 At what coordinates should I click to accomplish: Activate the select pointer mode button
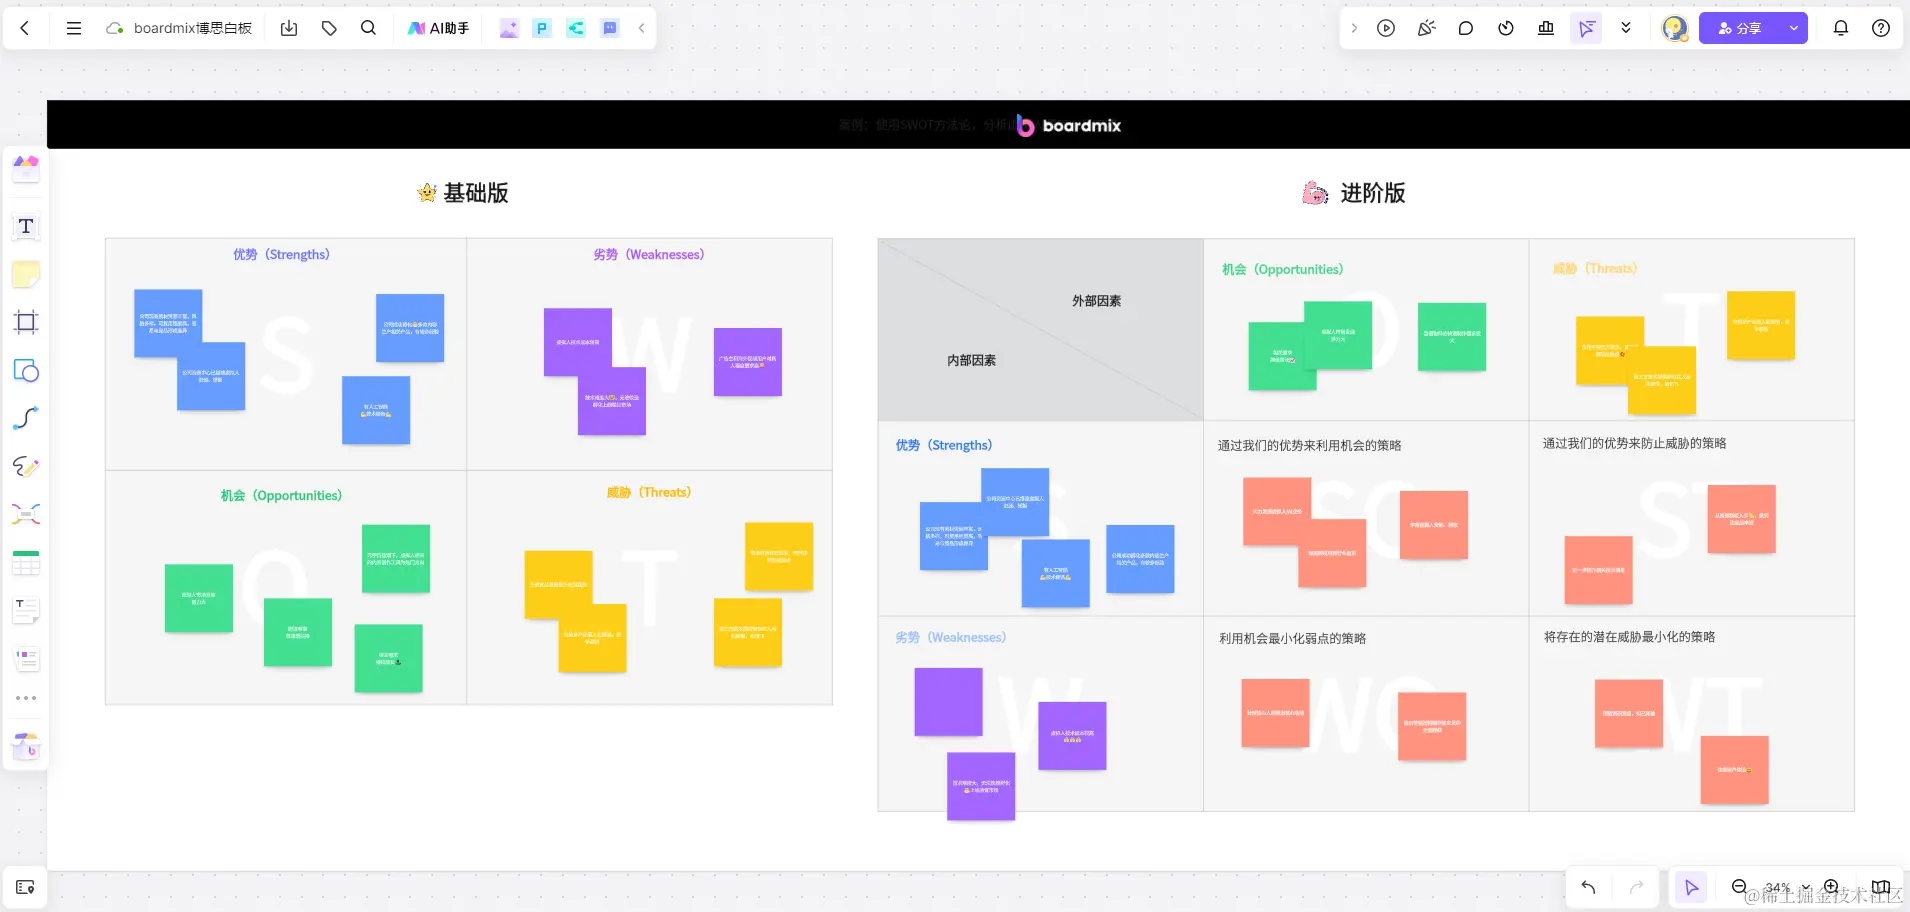(x=1691, y=887)
